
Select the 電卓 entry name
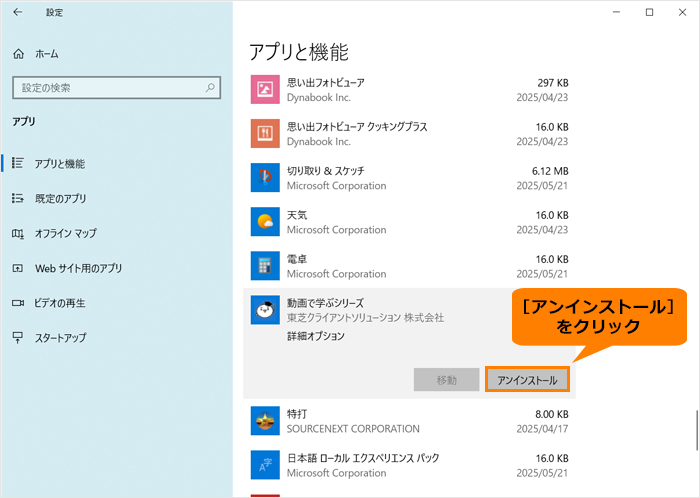(x=297, y=259)
